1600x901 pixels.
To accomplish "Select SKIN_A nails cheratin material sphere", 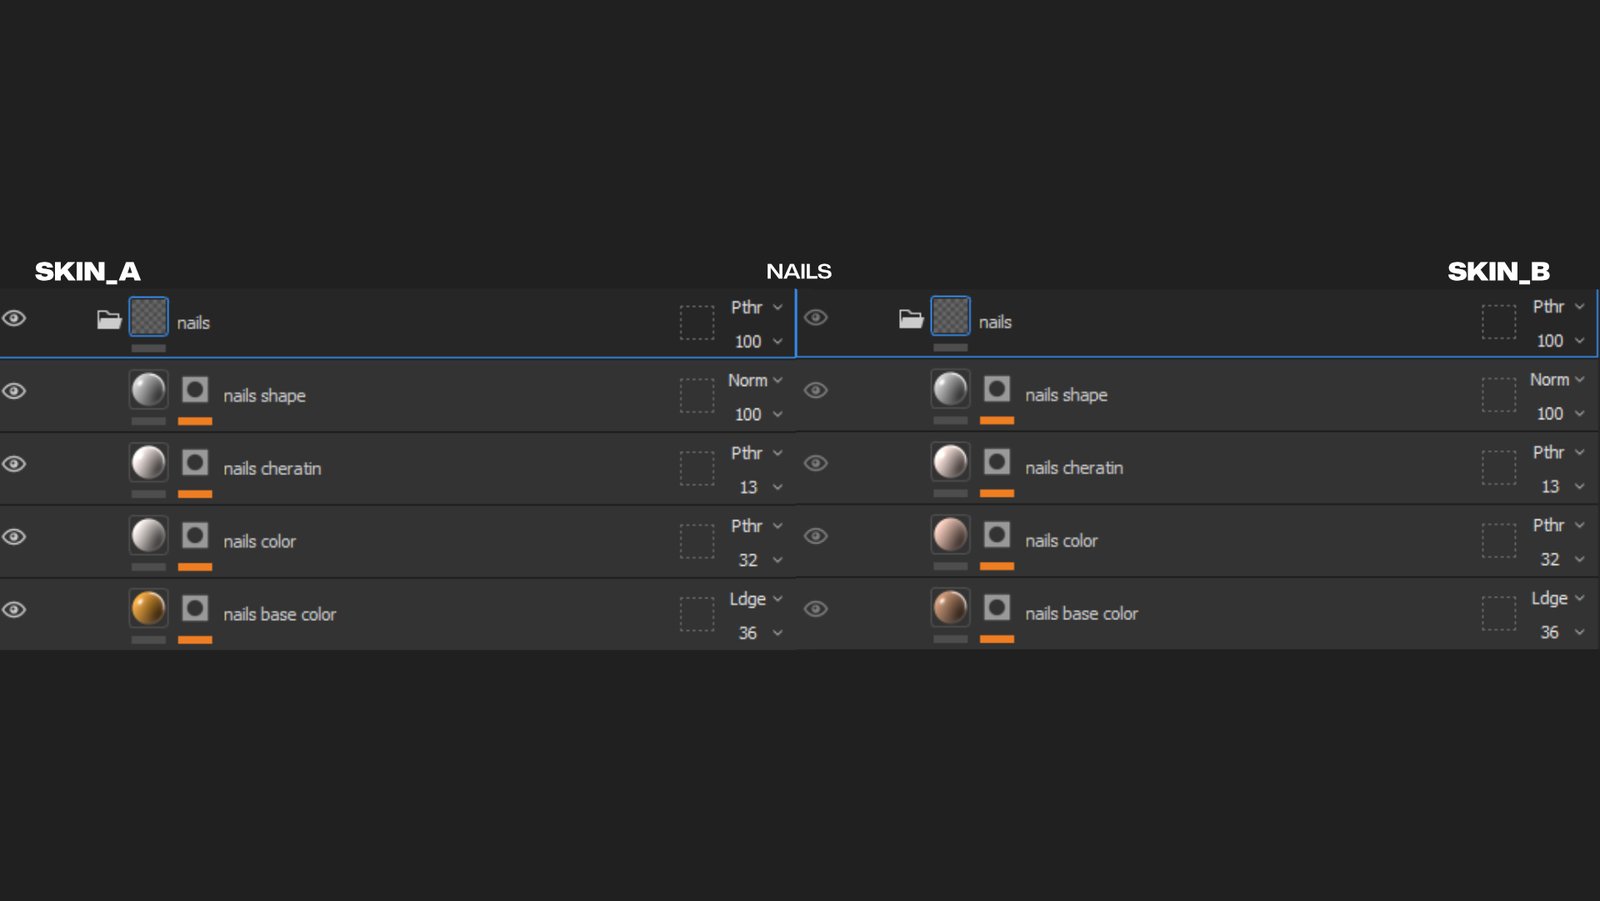I will [x=149, y=462].
